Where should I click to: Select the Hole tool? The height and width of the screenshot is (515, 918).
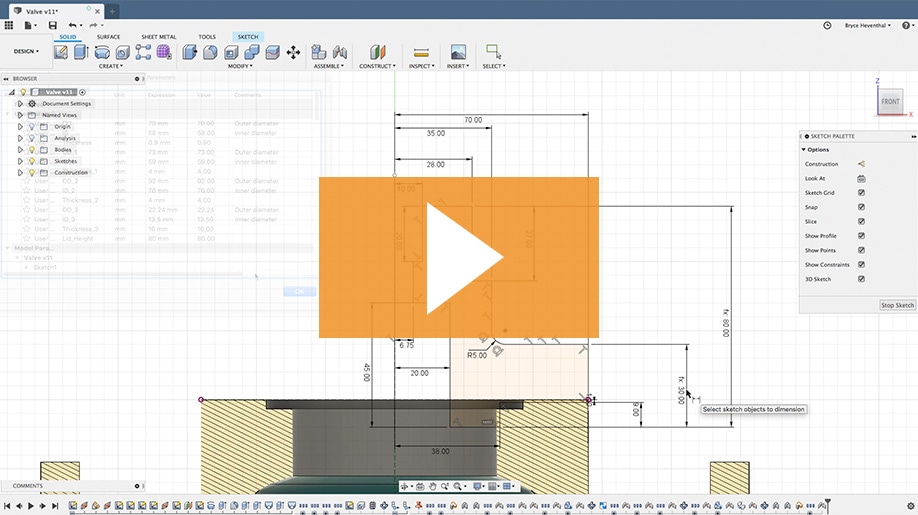(122, 53)
